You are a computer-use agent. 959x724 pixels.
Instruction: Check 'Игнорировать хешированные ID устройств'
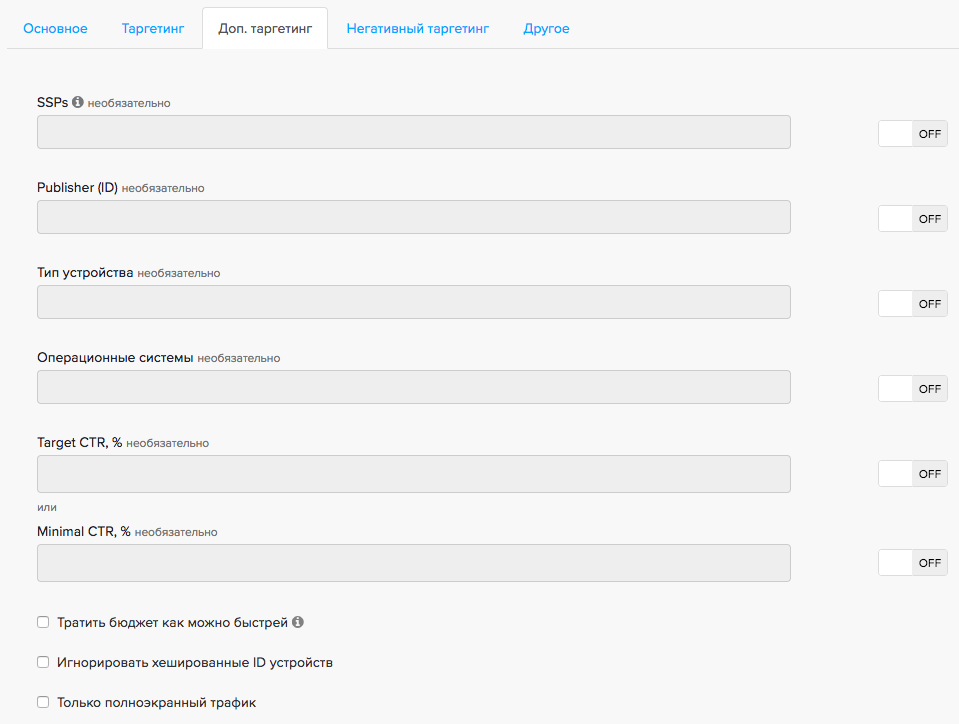click(43, 662)
